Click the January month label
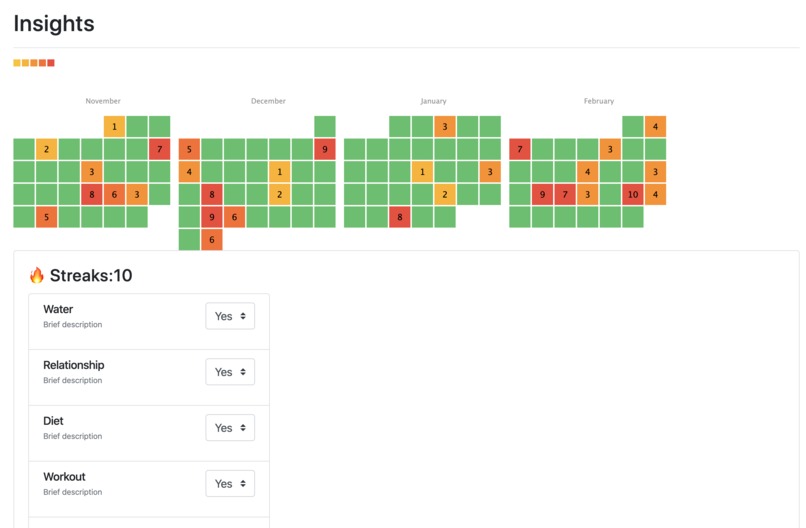This screenshot has width=806, height=528. click(x=433, y=101)
